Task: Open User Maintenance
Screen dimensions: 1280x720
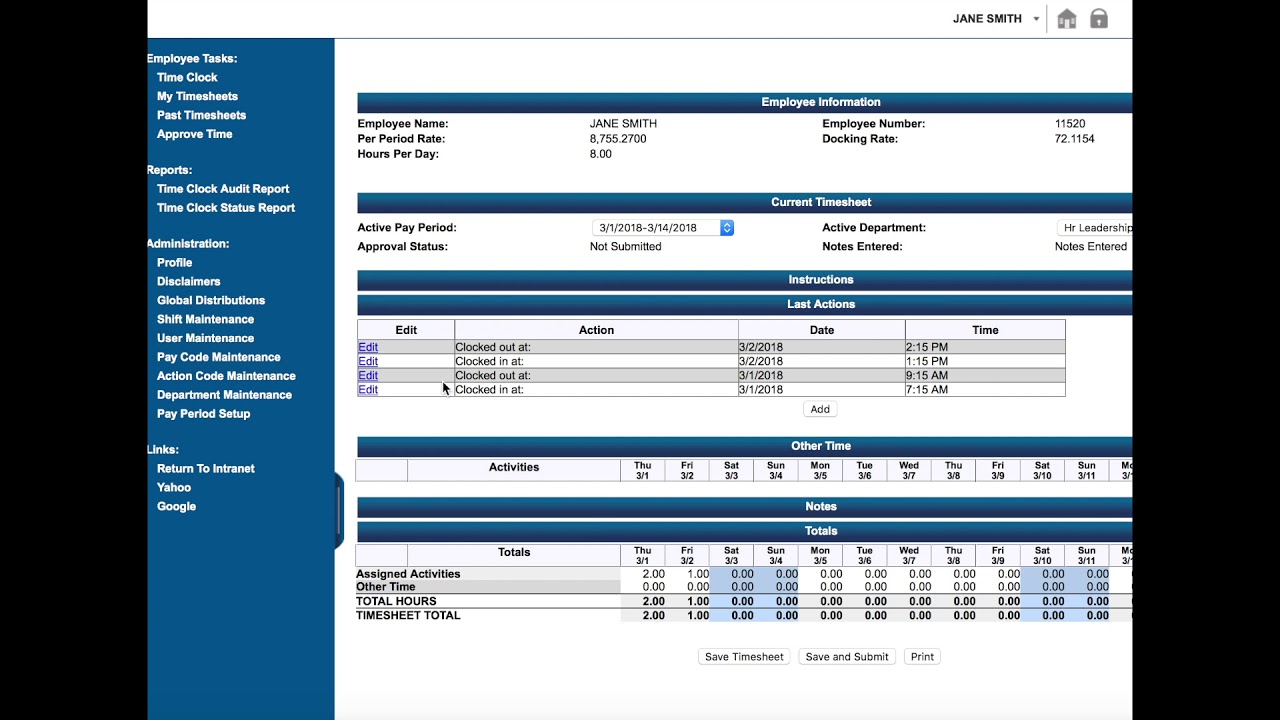Action: [x=205, y=339]
